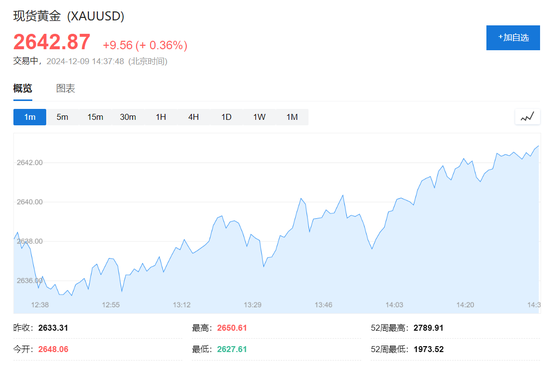Click the 2640.00 price axis label
This screenshot has width=550, height=367.
coord(30,202)
